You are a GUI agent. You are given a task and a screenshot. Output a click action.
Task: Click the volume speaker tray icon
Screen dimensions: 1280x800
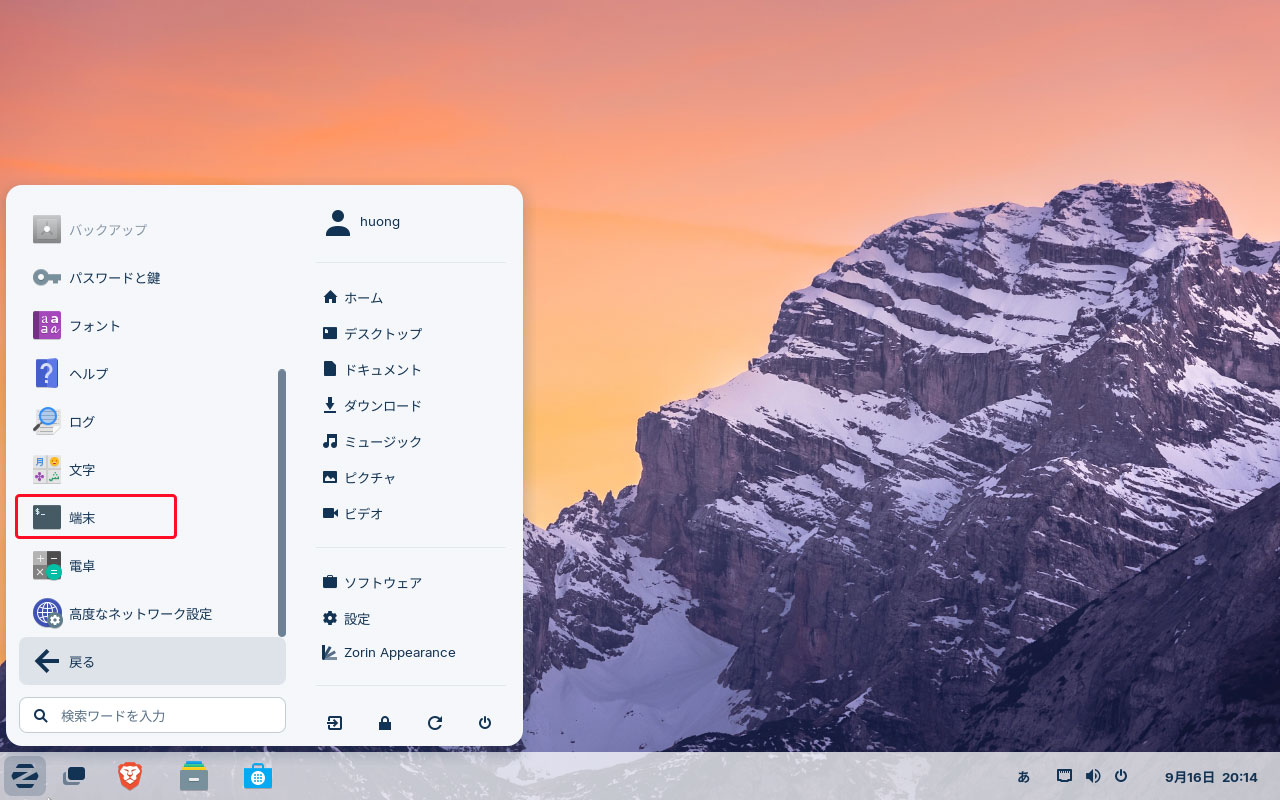pos(1093,776)
